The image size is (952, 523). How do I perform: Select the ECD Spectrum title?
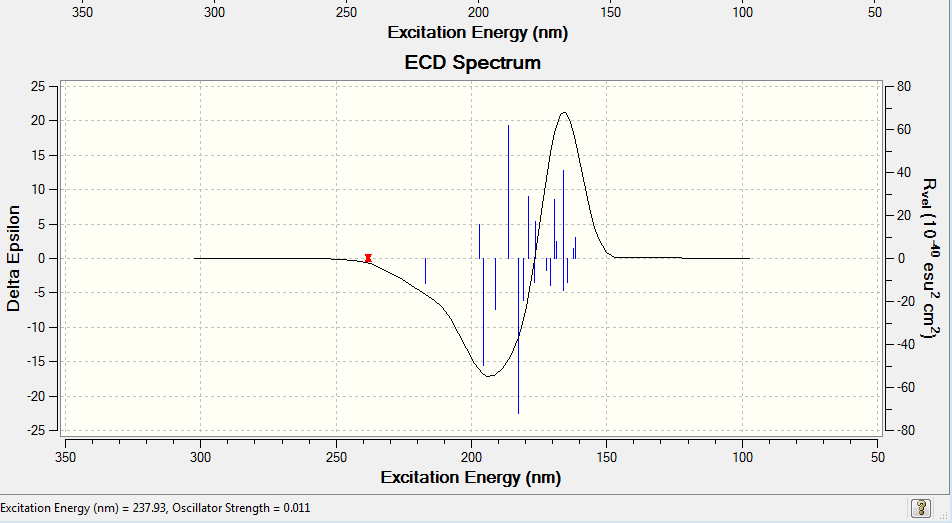tap(472, 63)
